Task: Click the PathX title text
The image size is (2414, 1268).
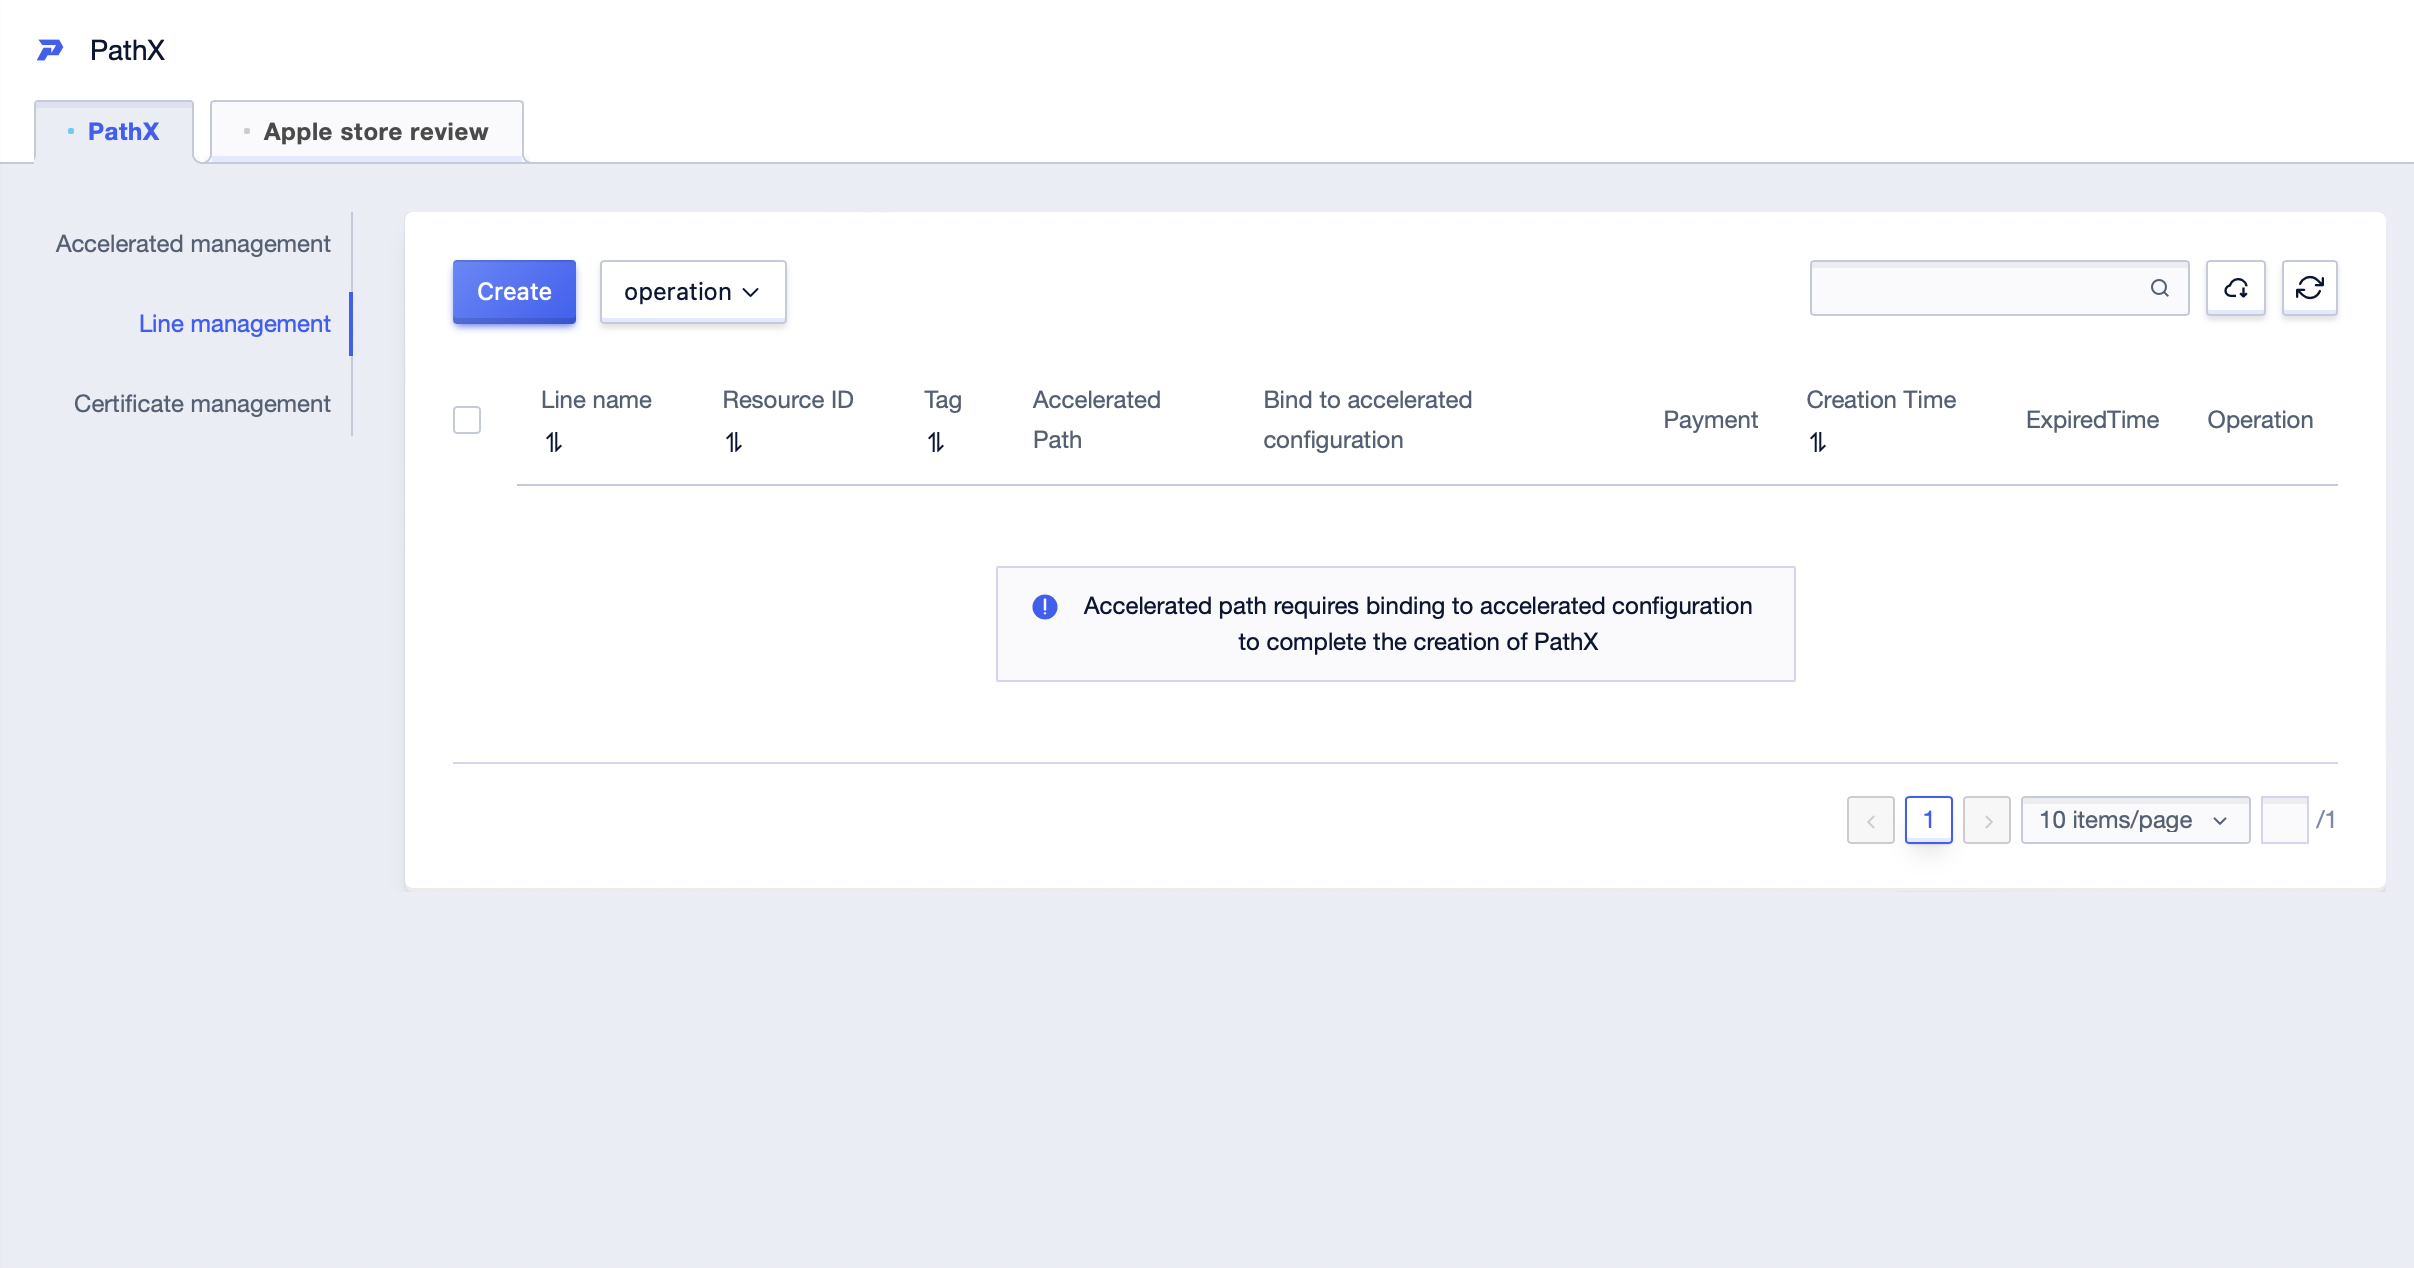Action: coord(127,50)
